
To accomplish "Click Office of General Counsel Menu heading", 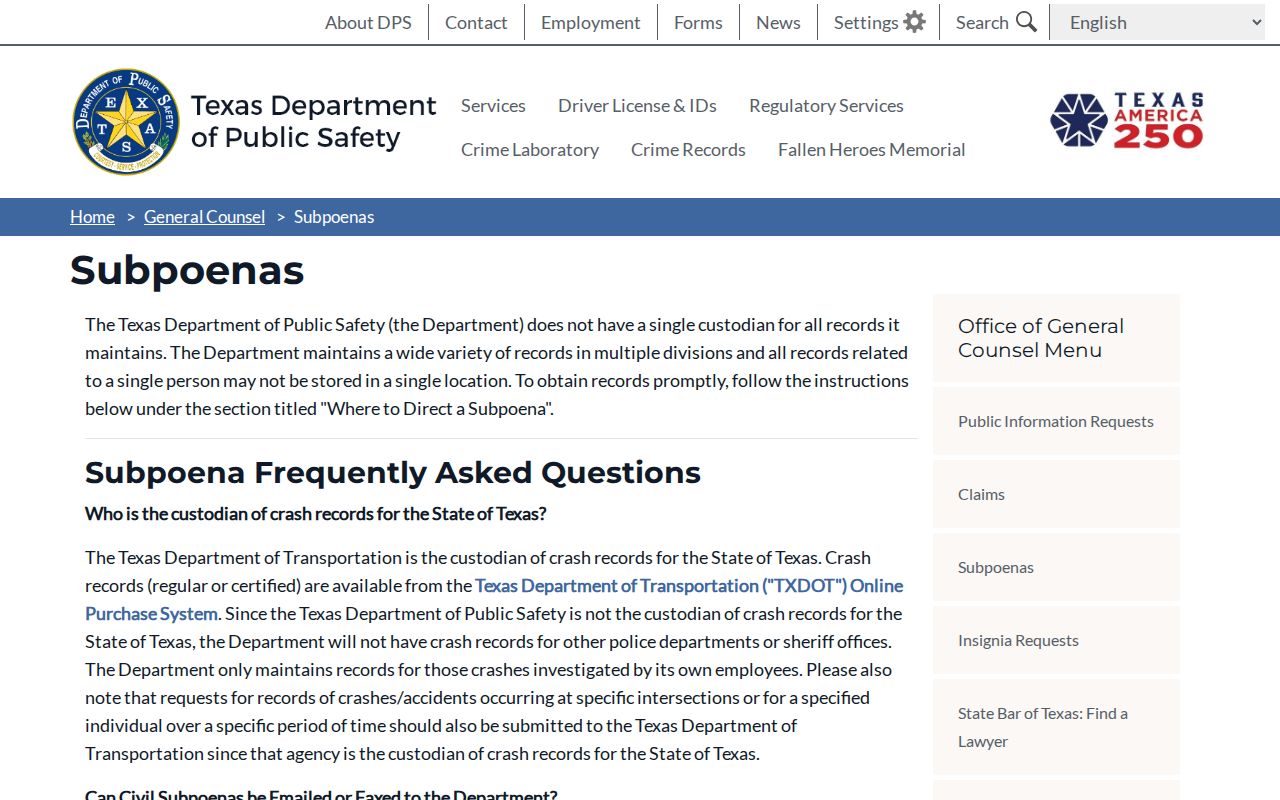I will pos(1041,338).
